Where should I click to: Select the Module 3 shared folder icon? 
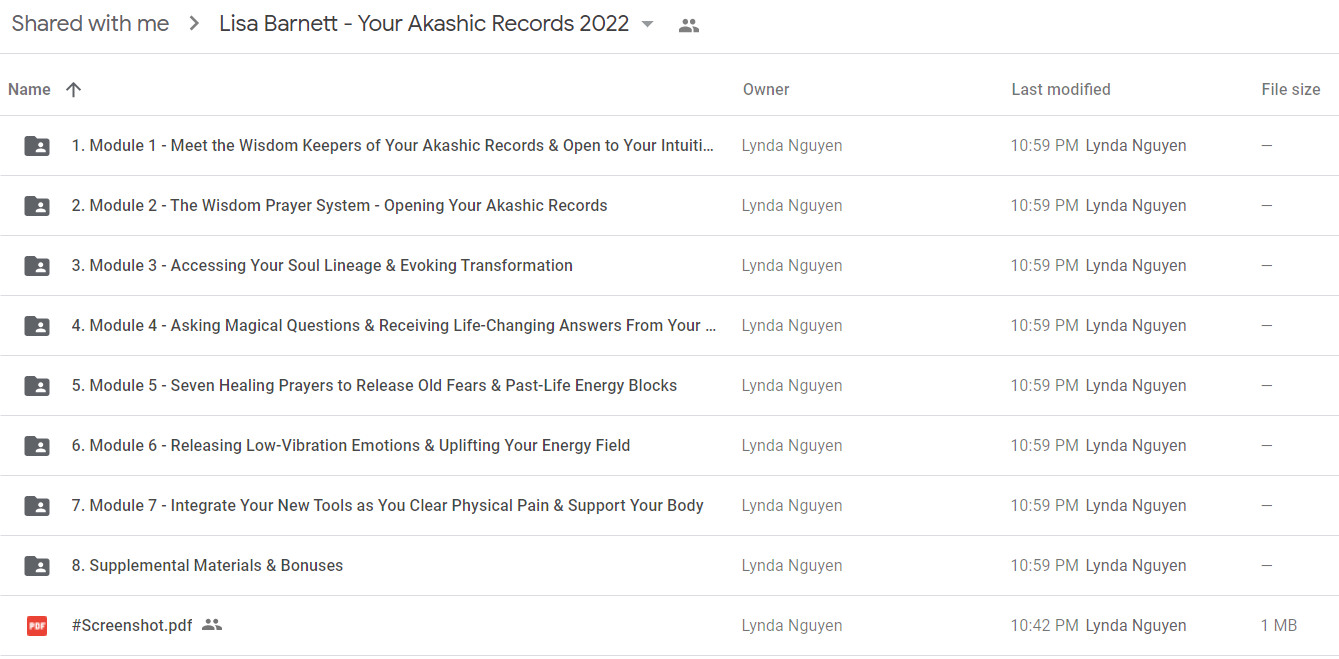tap(37, 266)
